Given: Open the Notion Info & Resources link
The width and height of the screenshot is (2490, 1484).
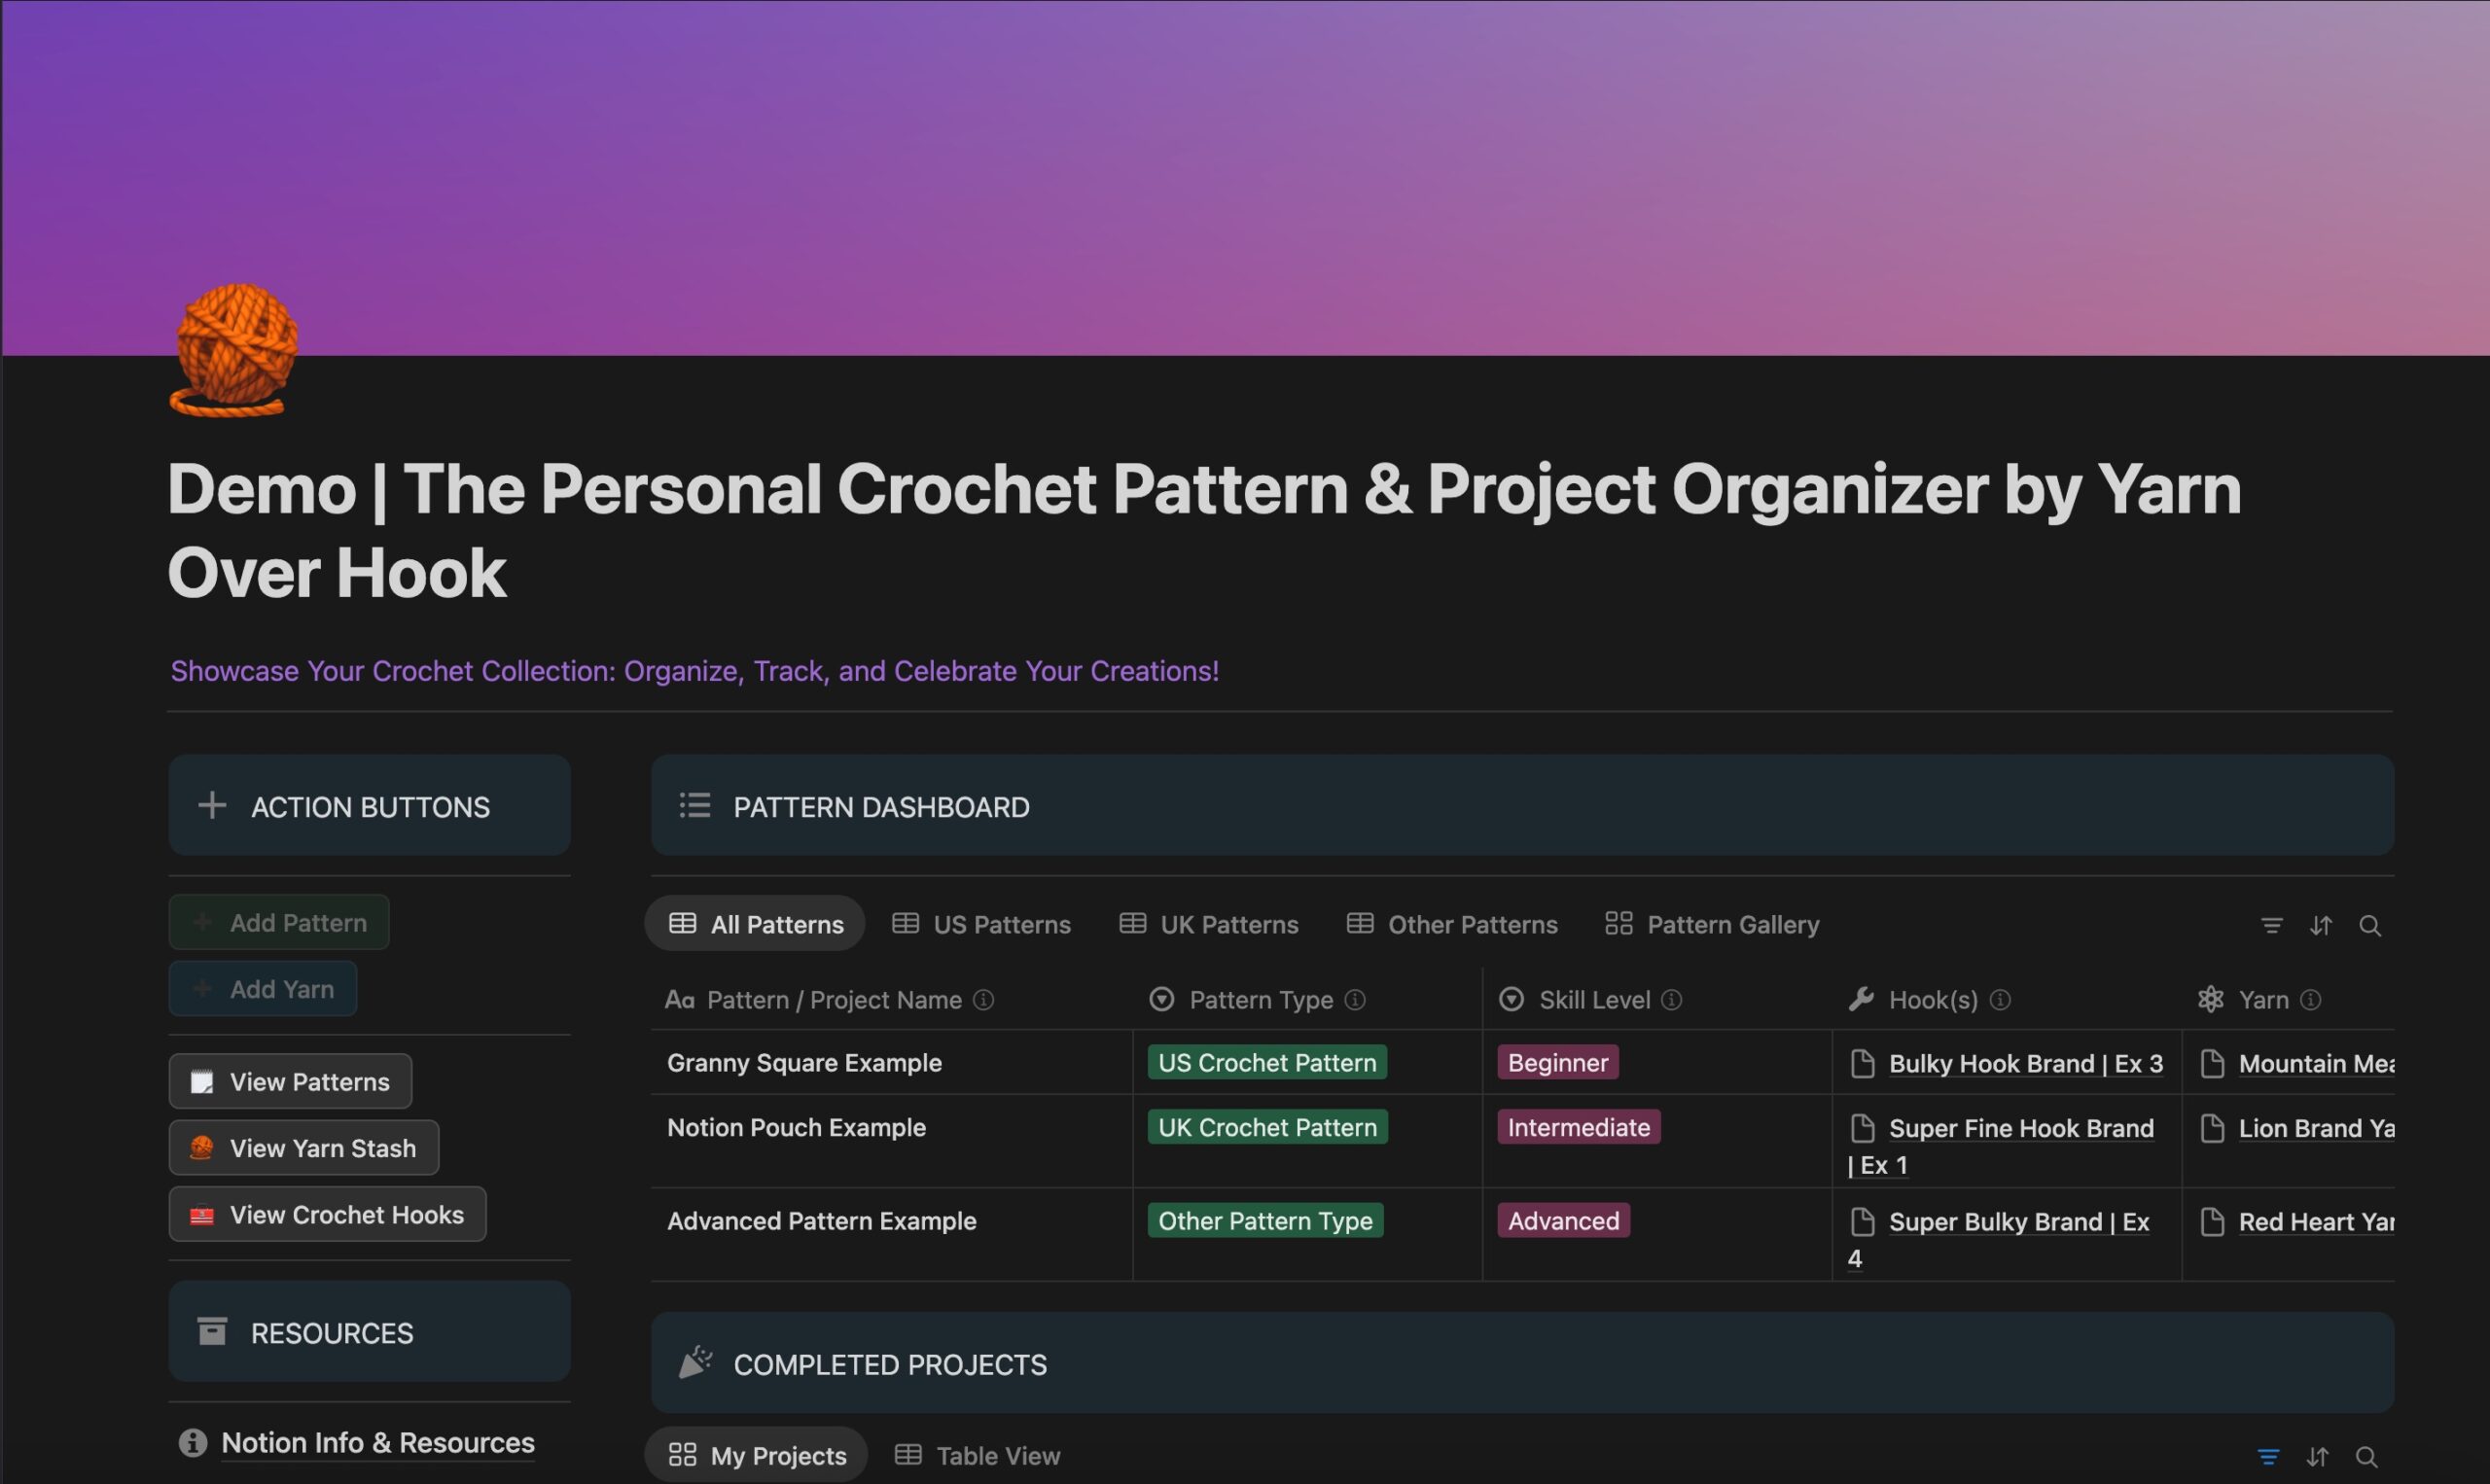Looking at the screenshot, I should [x=377, y=1443].
